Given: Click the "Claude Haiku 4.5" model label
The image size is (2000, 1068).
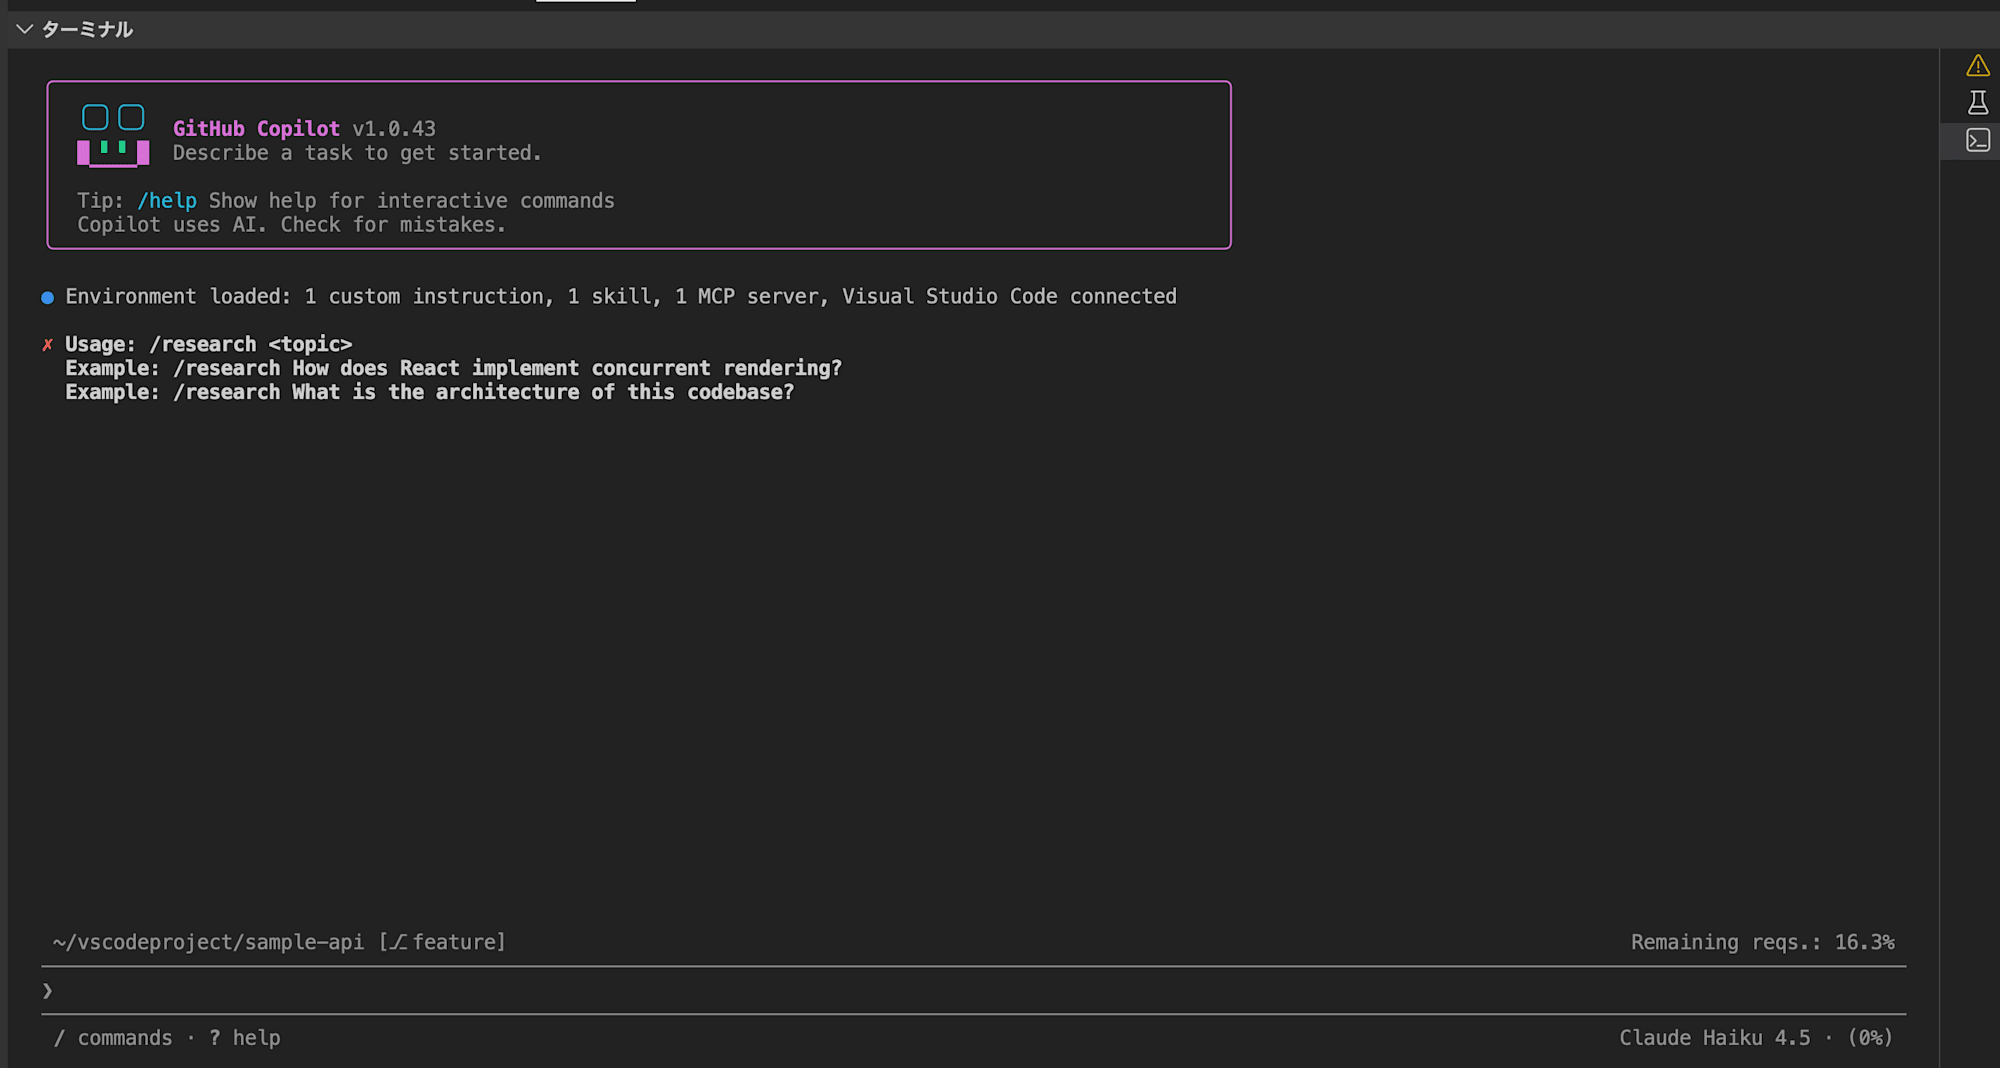Looking at the screenshot, I should [1715, 1039].
